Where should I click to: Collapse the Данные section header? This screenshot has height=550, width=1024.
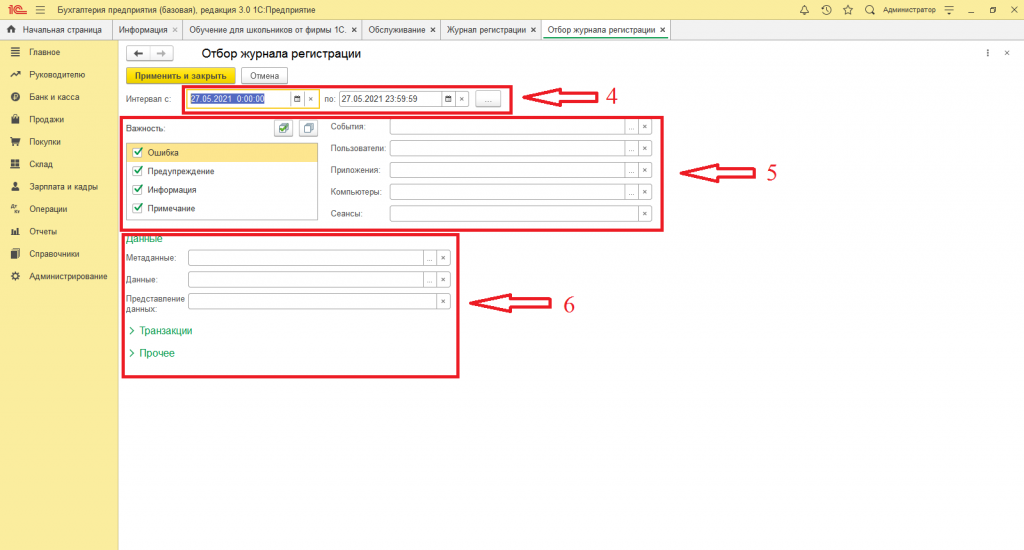(x=144, y=239)
